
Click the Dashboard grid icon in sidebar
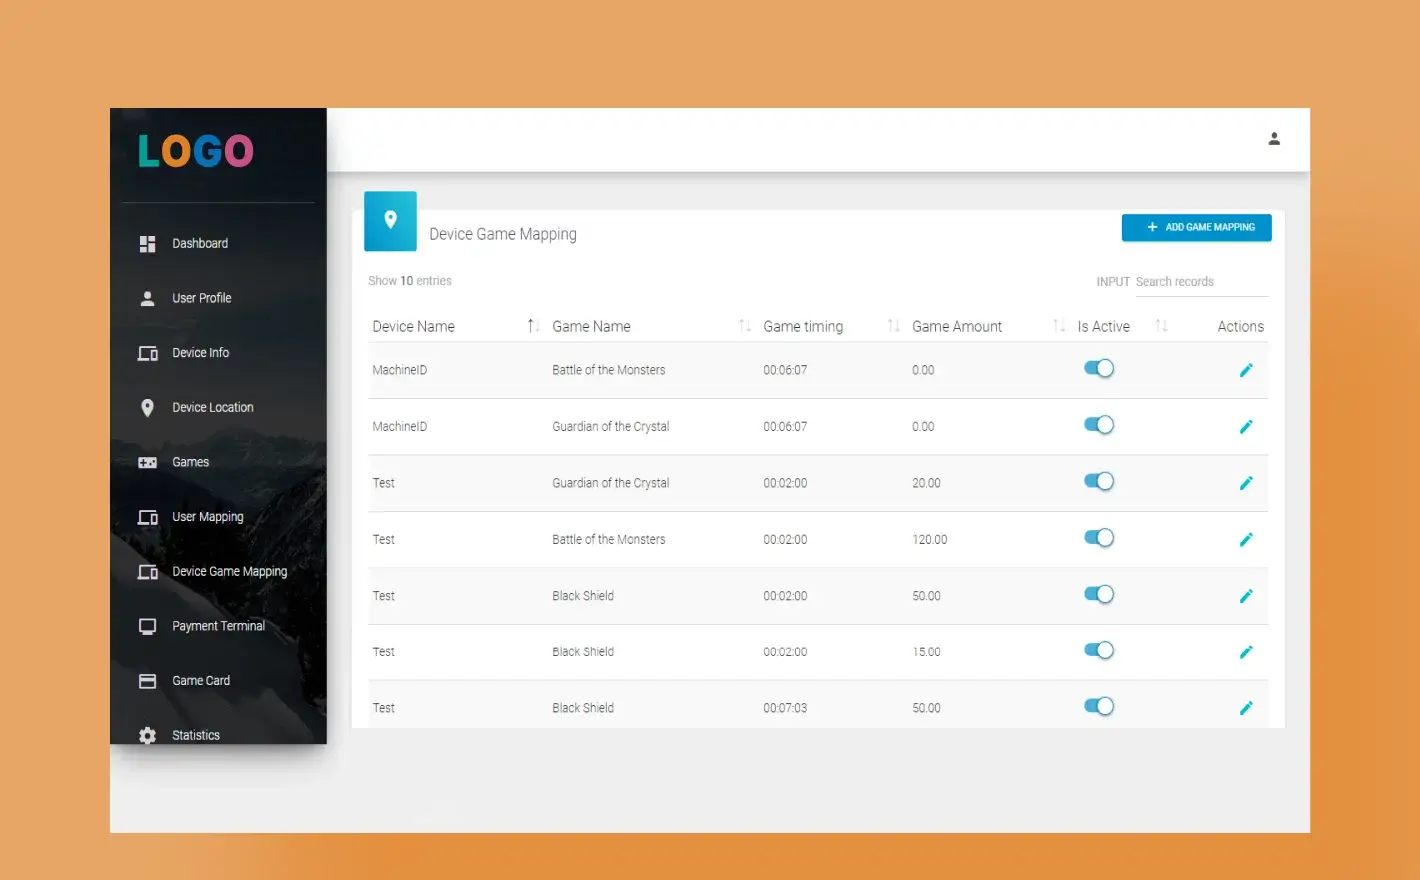[147, 244]
